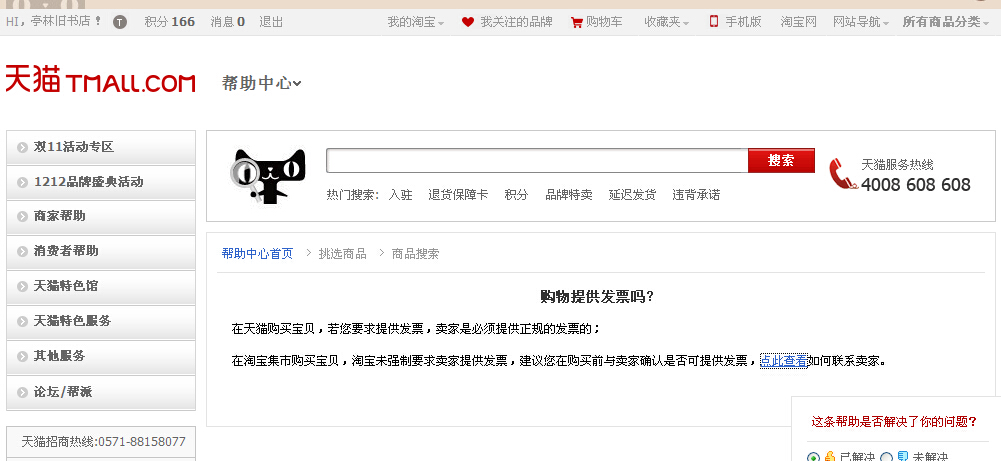Select the 未解决 radio button
Image resolution: width=1001 pixels, height=461 pixels.
tap(887, 457)
